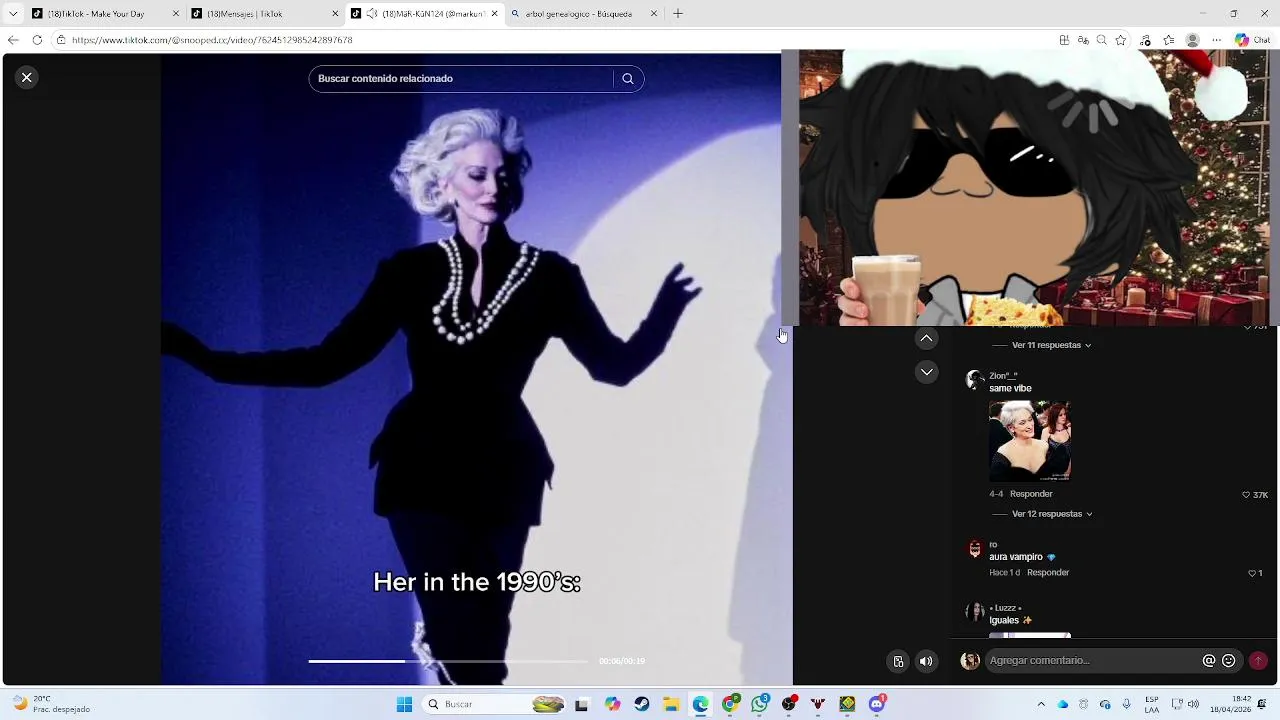
Task: Go to previous video with up arrow
Action: 927,339
